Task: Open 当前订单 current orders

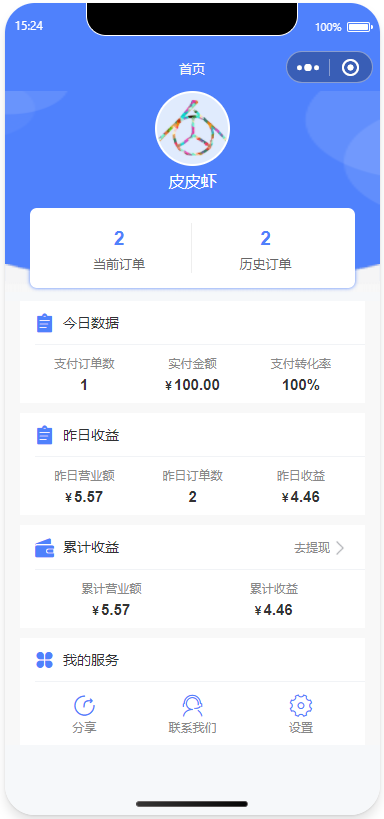Action: click(x=119, y=249)
